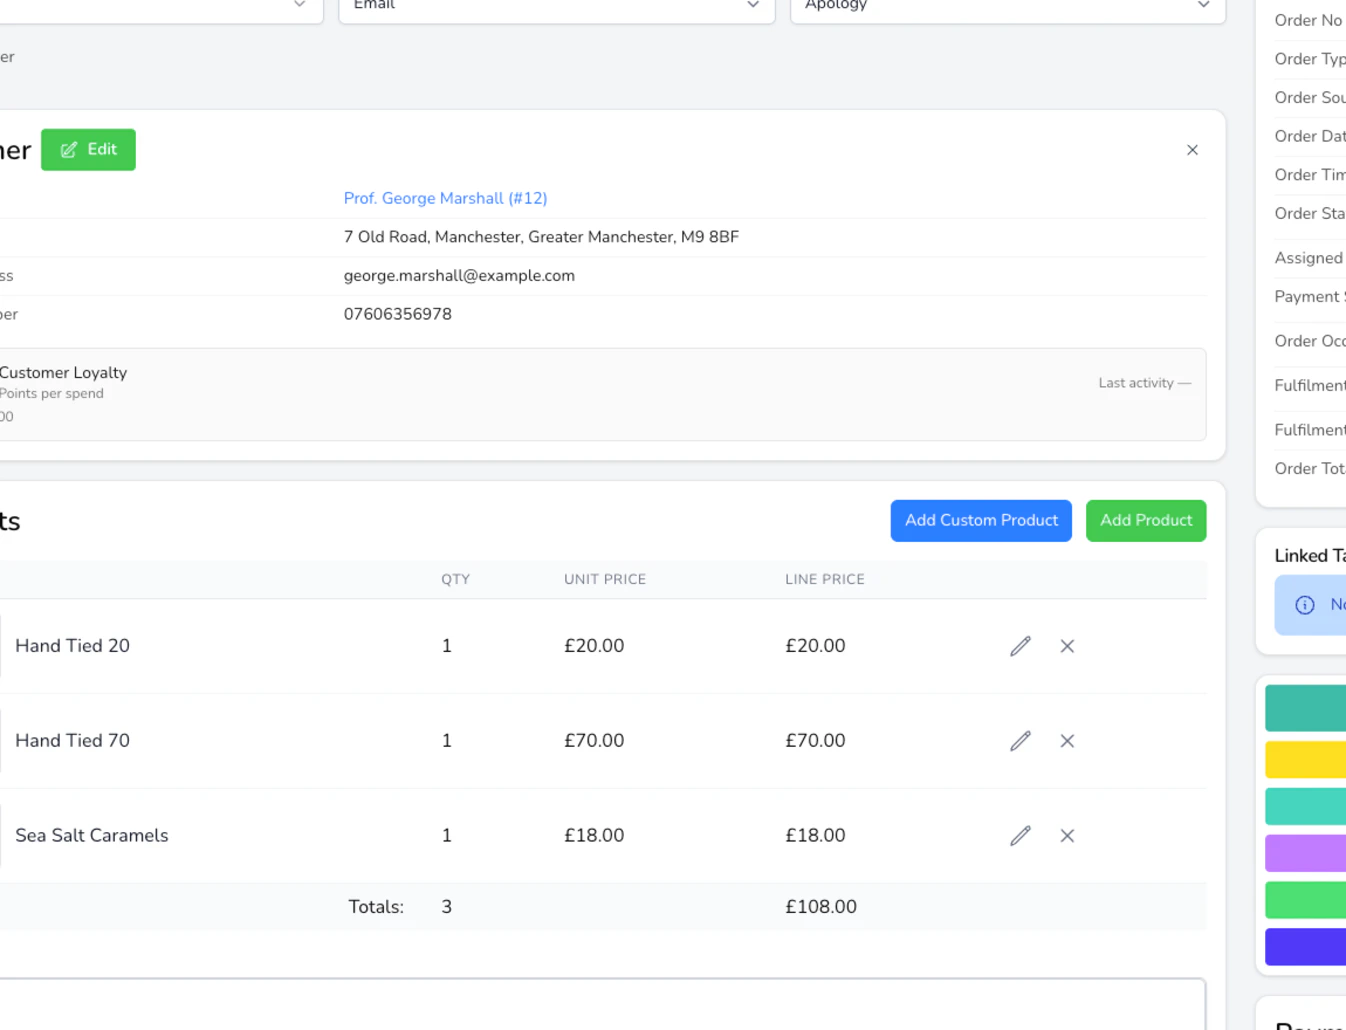The image size is (1346, 1030).
Task: Remove Hand Tied 70 from the order
Action: [1067, 741]
